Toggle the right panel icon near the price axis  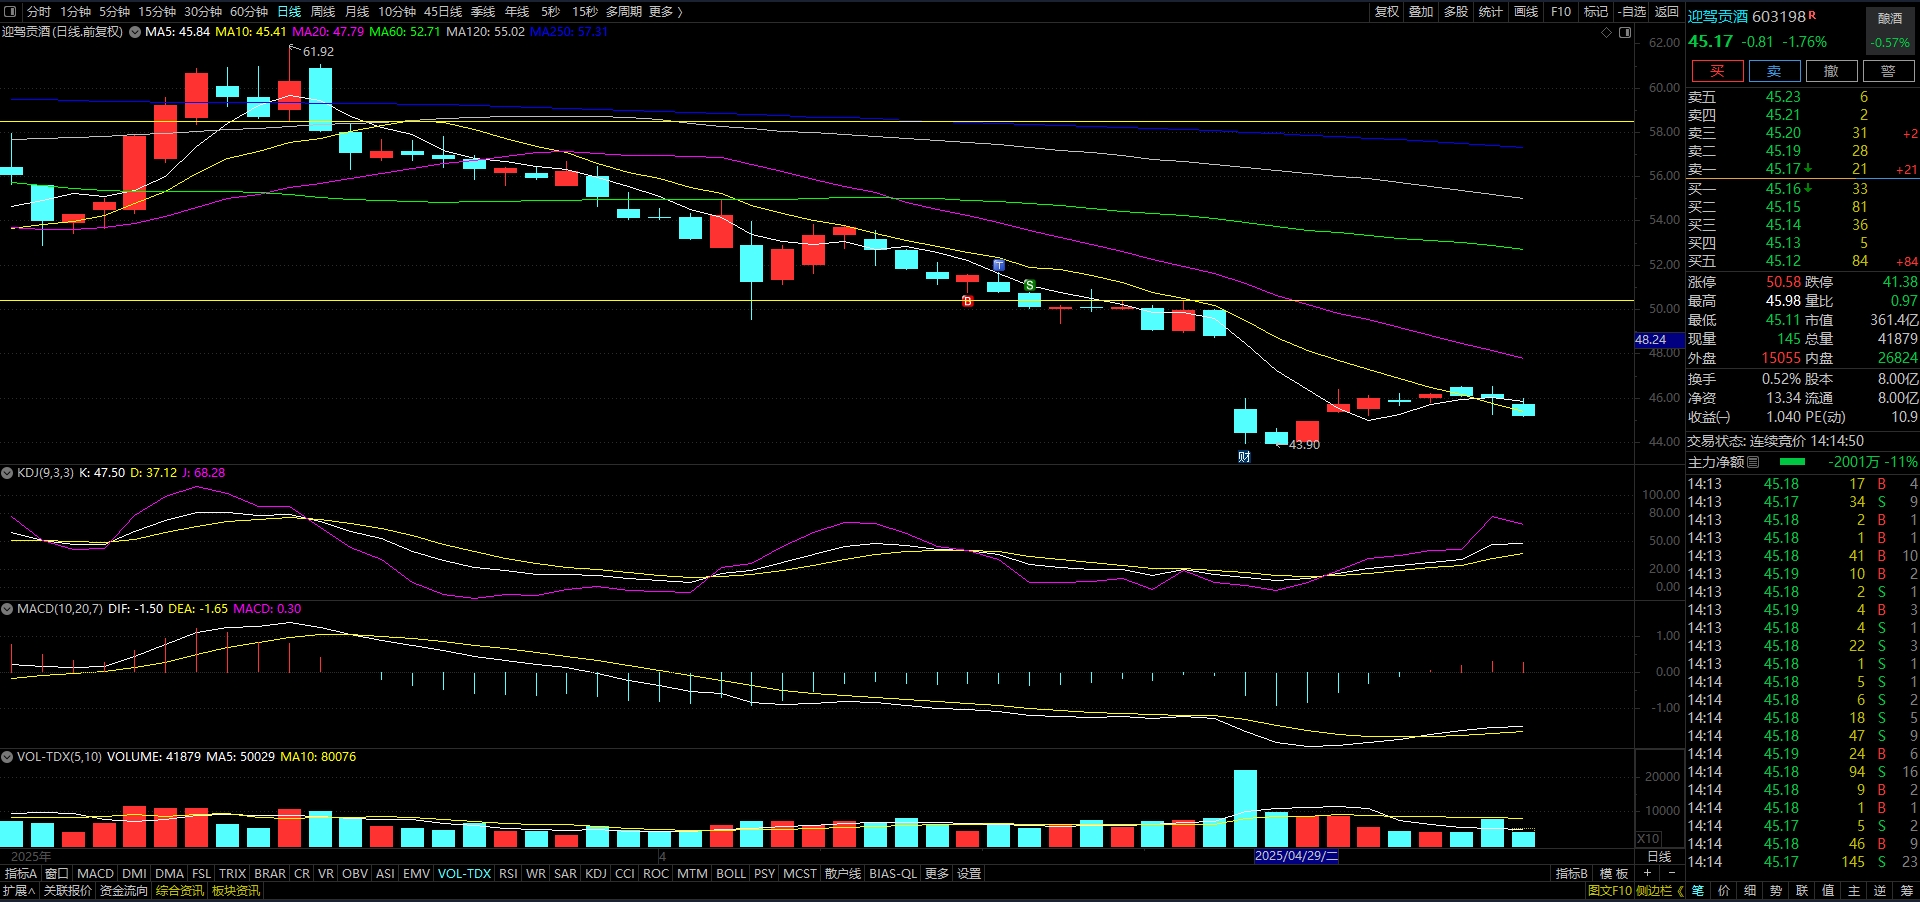(1625, 32)
